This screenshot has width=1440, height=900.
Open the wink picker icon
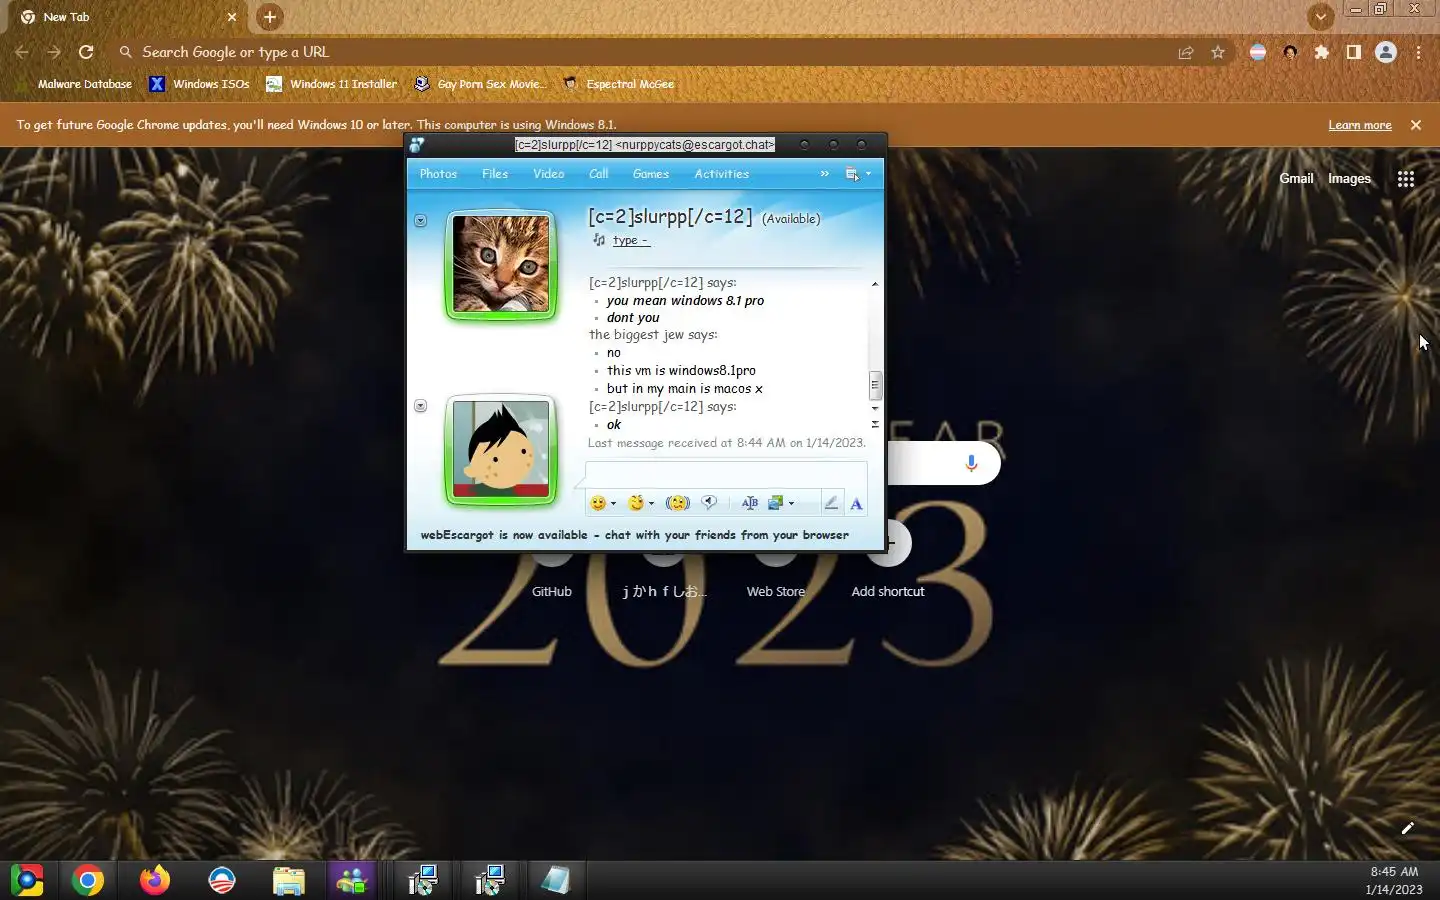[636, 503]
